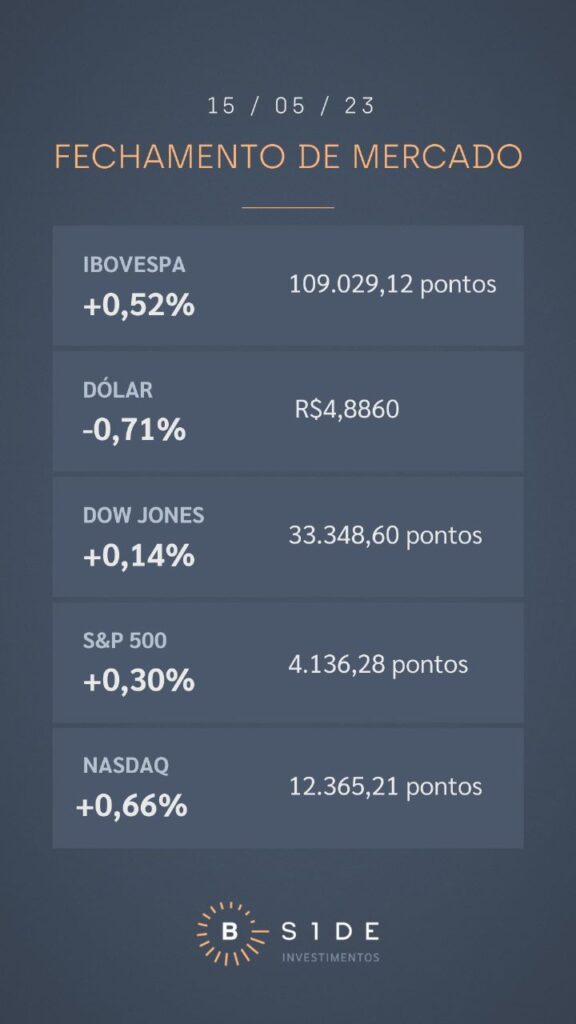Select the NASDAQ label
This screenshot has width=576, height=1024.
click(x=126, y=765)
